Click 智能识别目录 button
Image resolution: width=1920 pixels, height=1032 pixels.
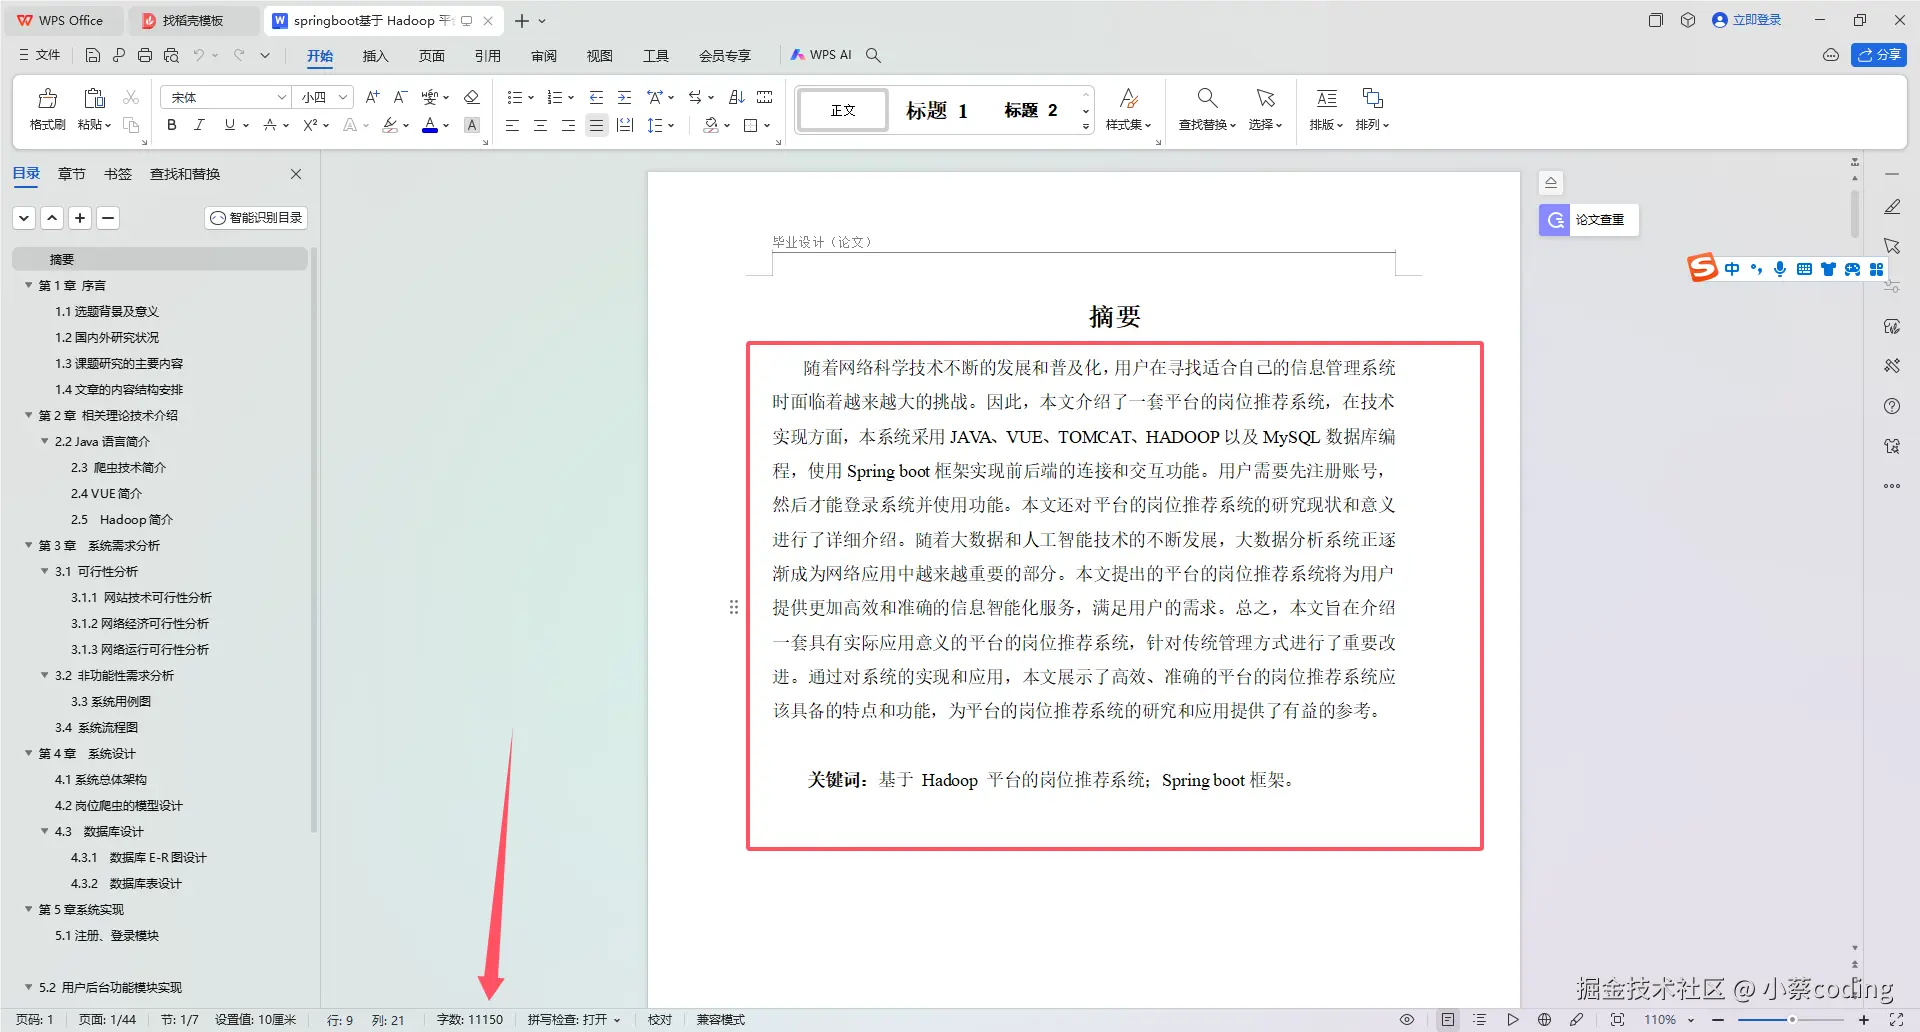pos(256,218)
